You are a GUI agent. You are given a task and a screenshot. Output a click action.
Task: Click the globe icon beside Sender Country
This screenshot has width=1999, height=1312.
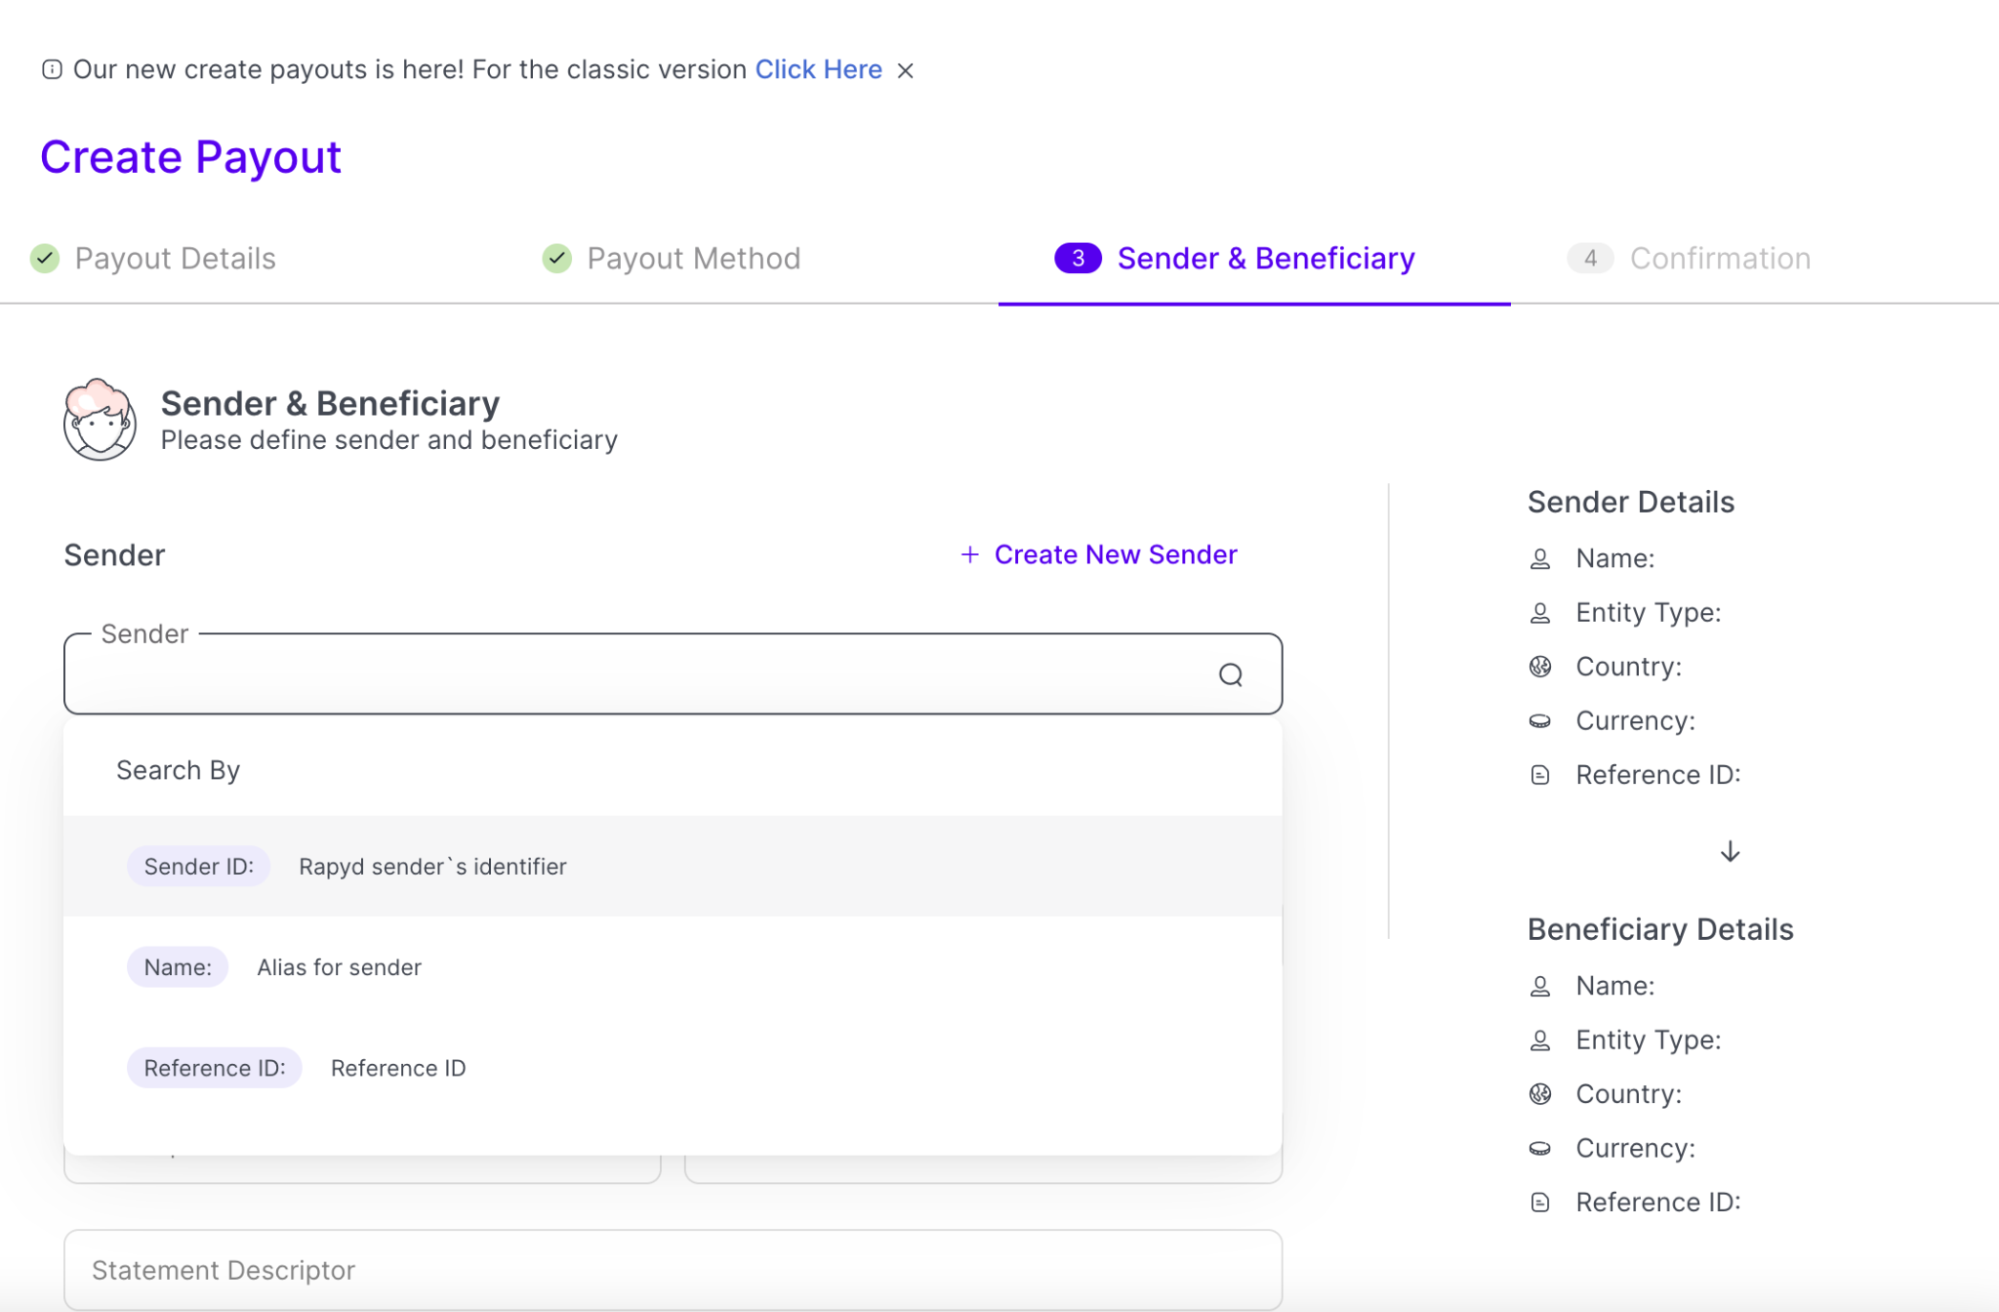click(1540, 667)
